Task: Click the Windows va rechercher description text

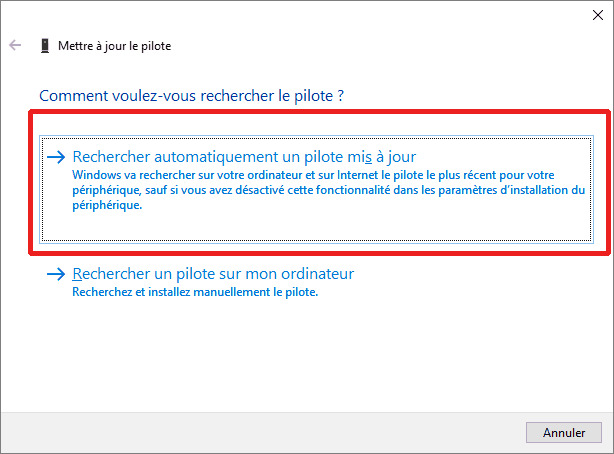Action: coord(328,190)
